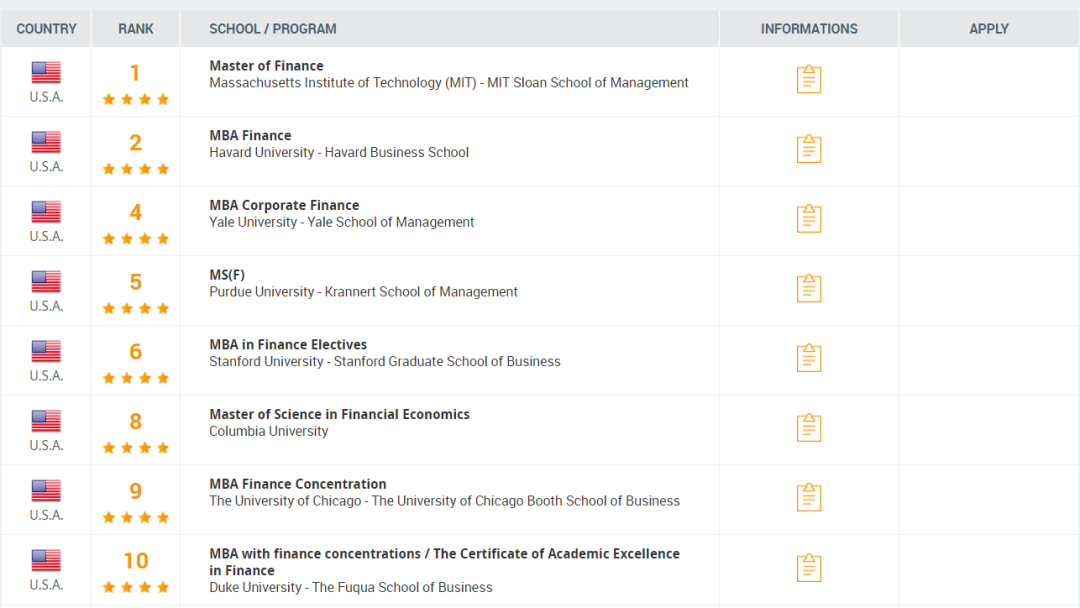Click the flag in the Duke University row
The width and height of the screenshot is (1080, 608).
(x=46, y=560)
